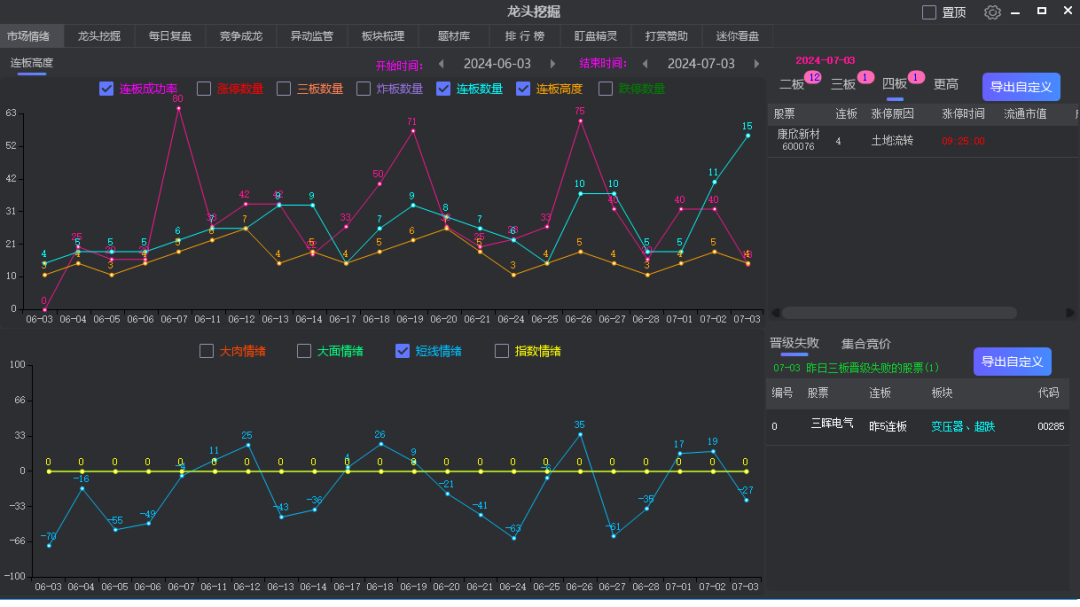The image size is (1080, 607).
Task: Select the 连板高度 sub-tab above the chart
Action: click(x=32, y=63)
